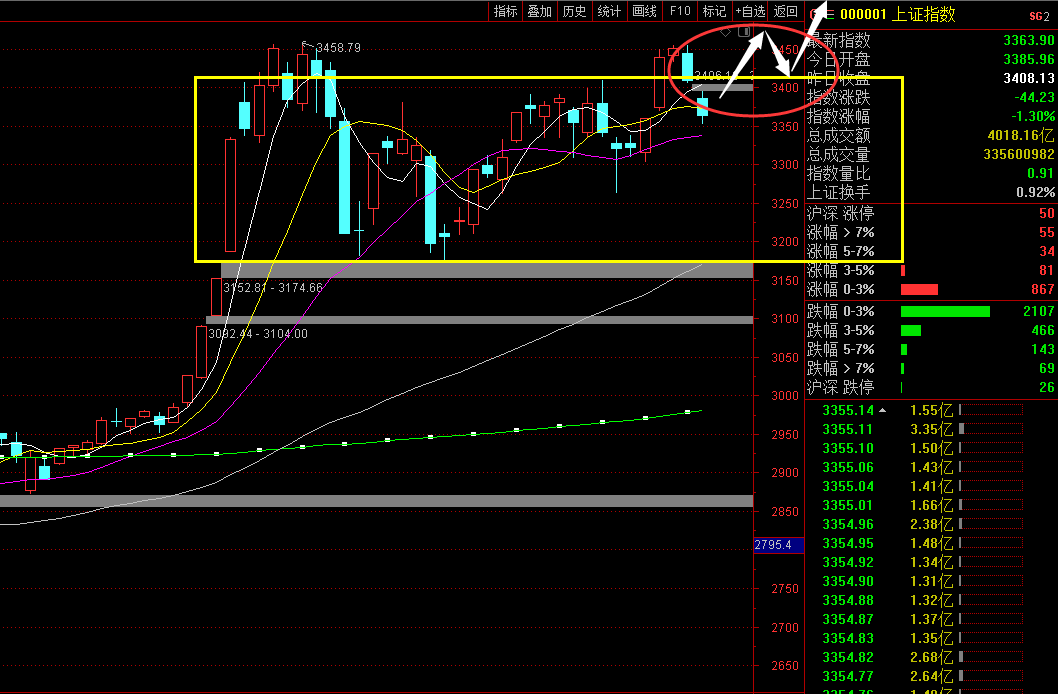
Task: Select the 2650 price axis label
Action: pyautogui.click(x=785, y=666)
